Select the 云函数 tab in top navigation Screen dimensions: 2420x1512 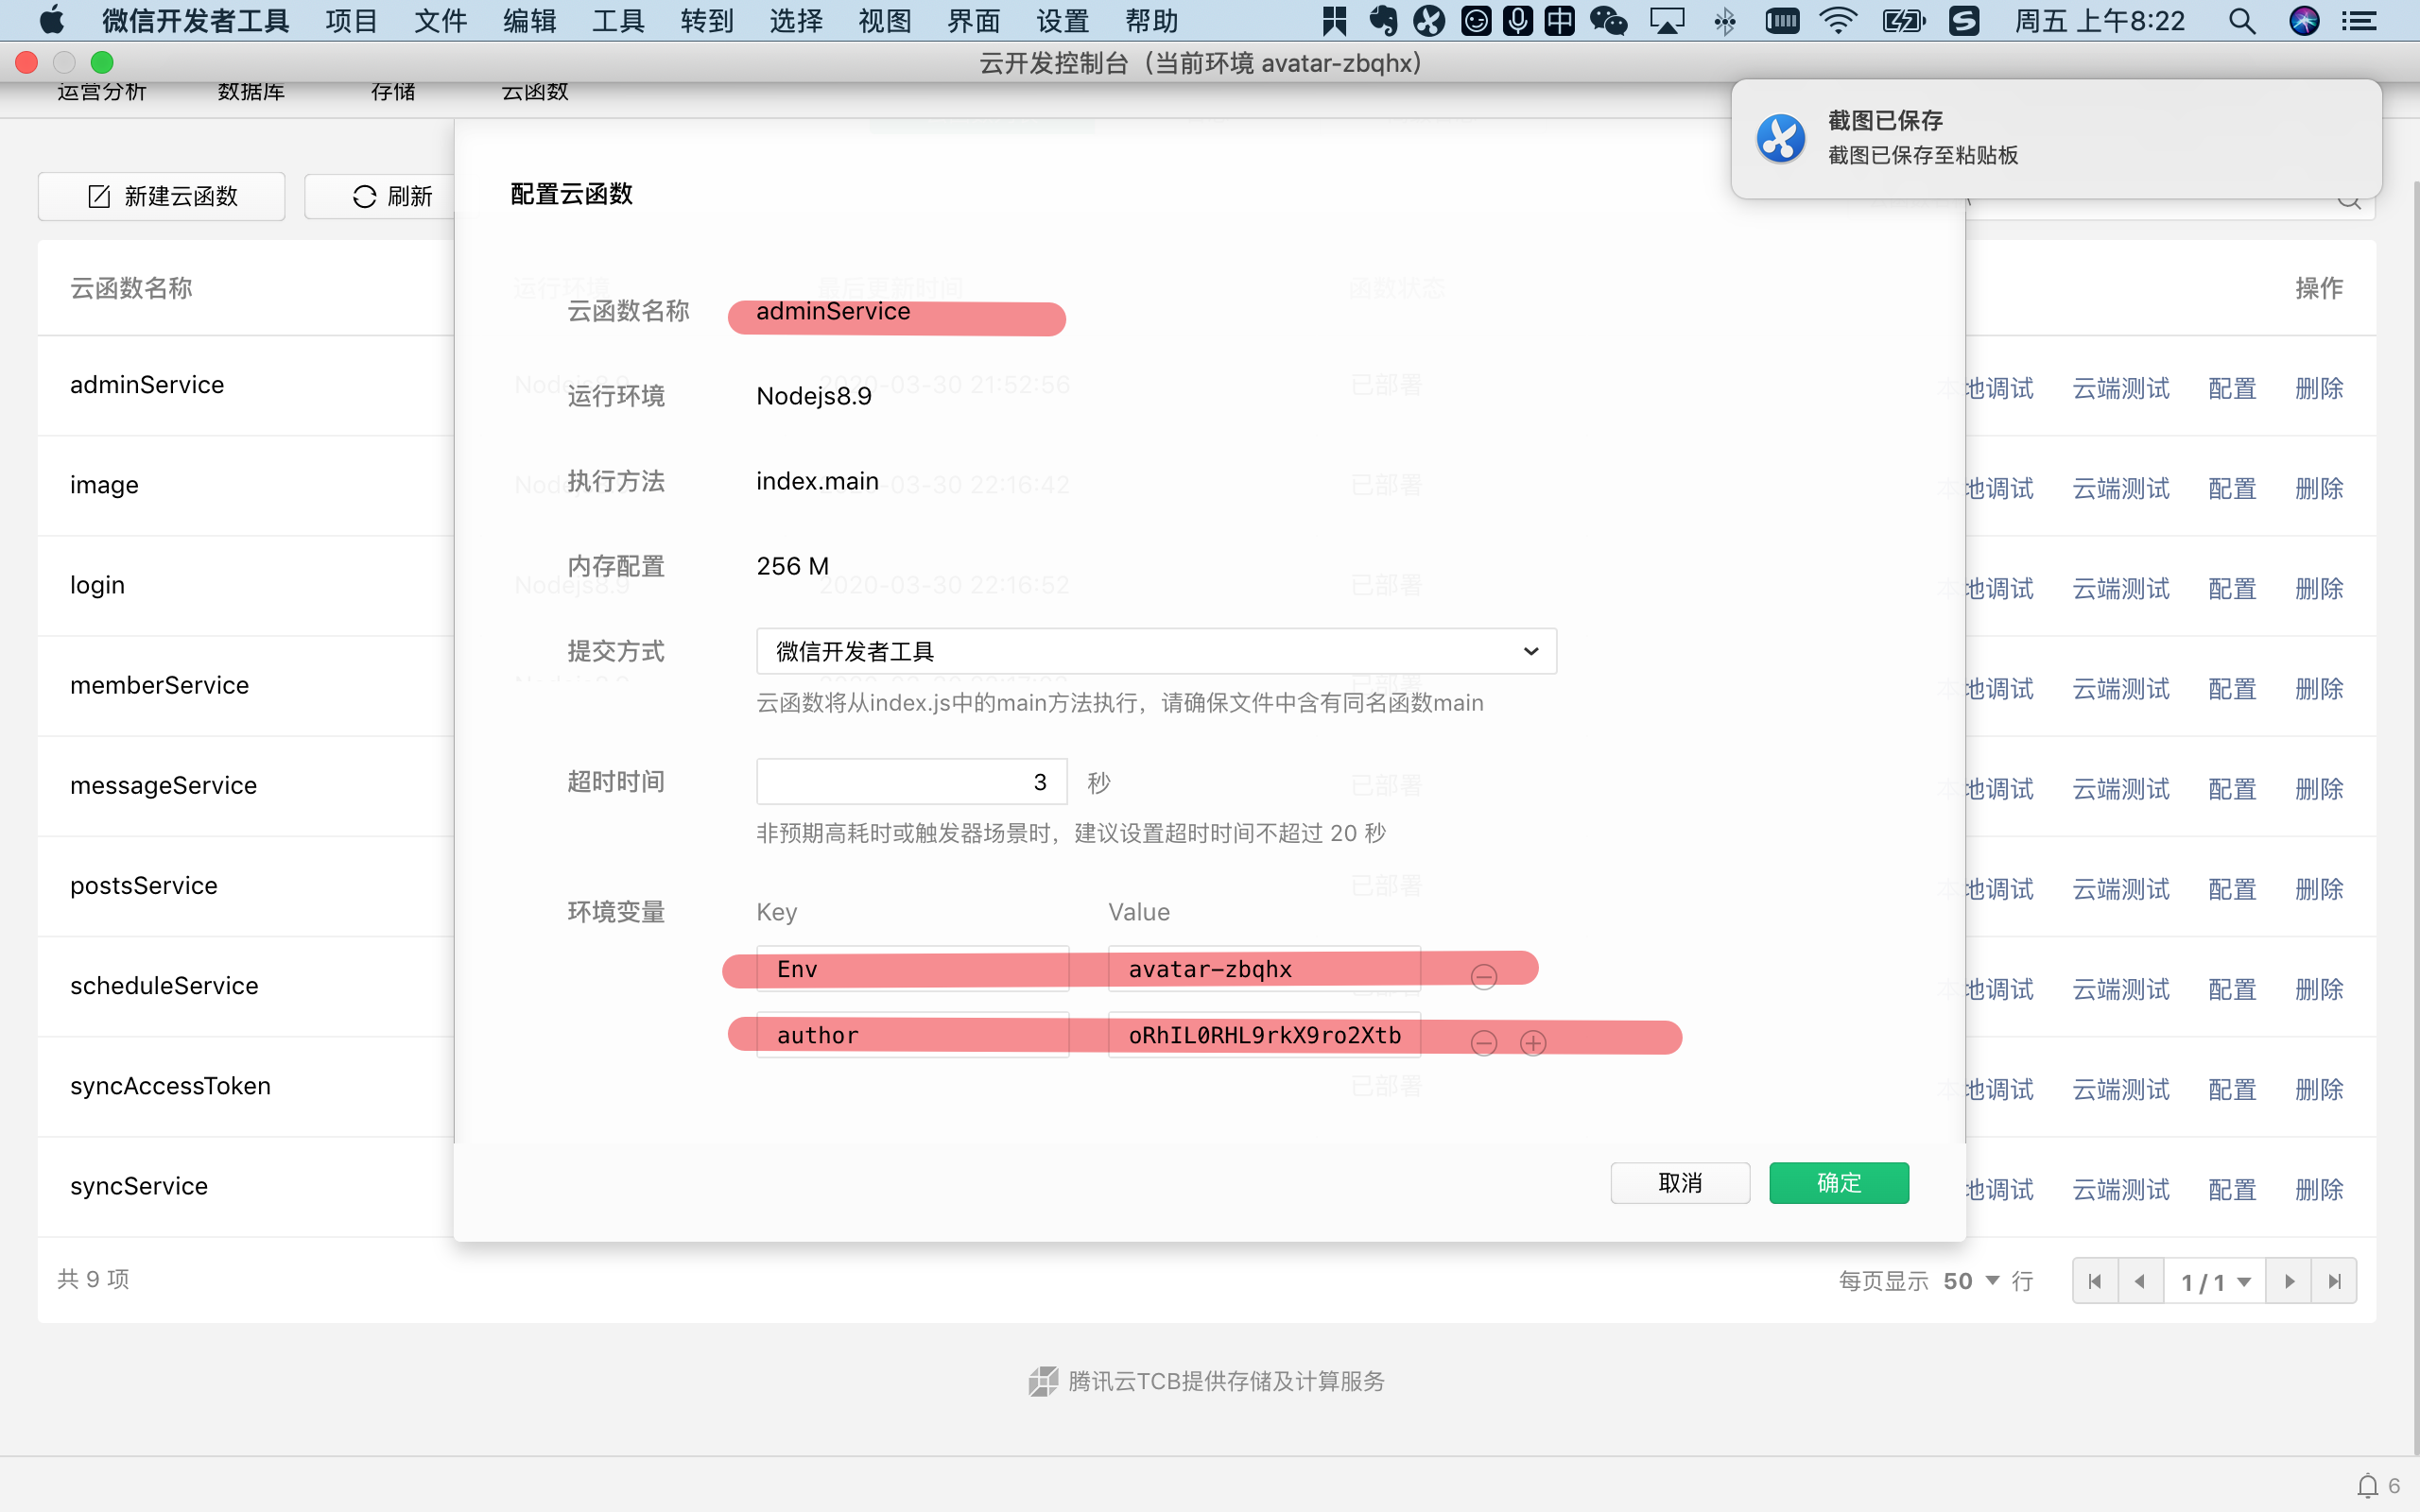533,93
